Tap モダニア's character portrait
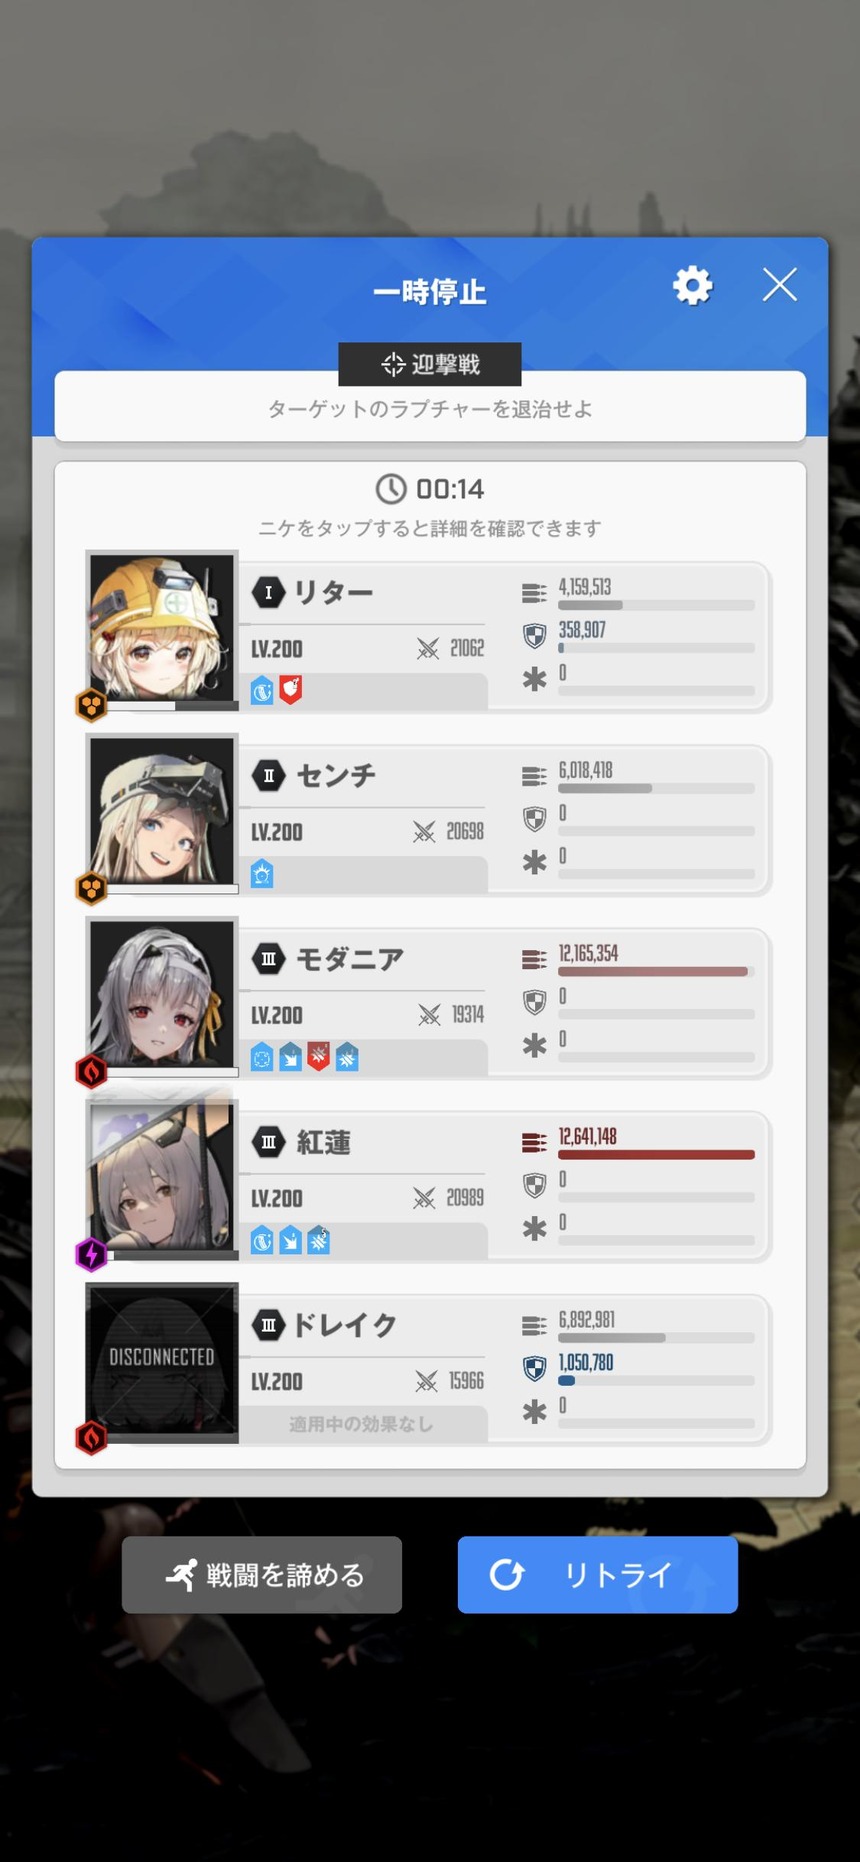 (x=162, y=994)
